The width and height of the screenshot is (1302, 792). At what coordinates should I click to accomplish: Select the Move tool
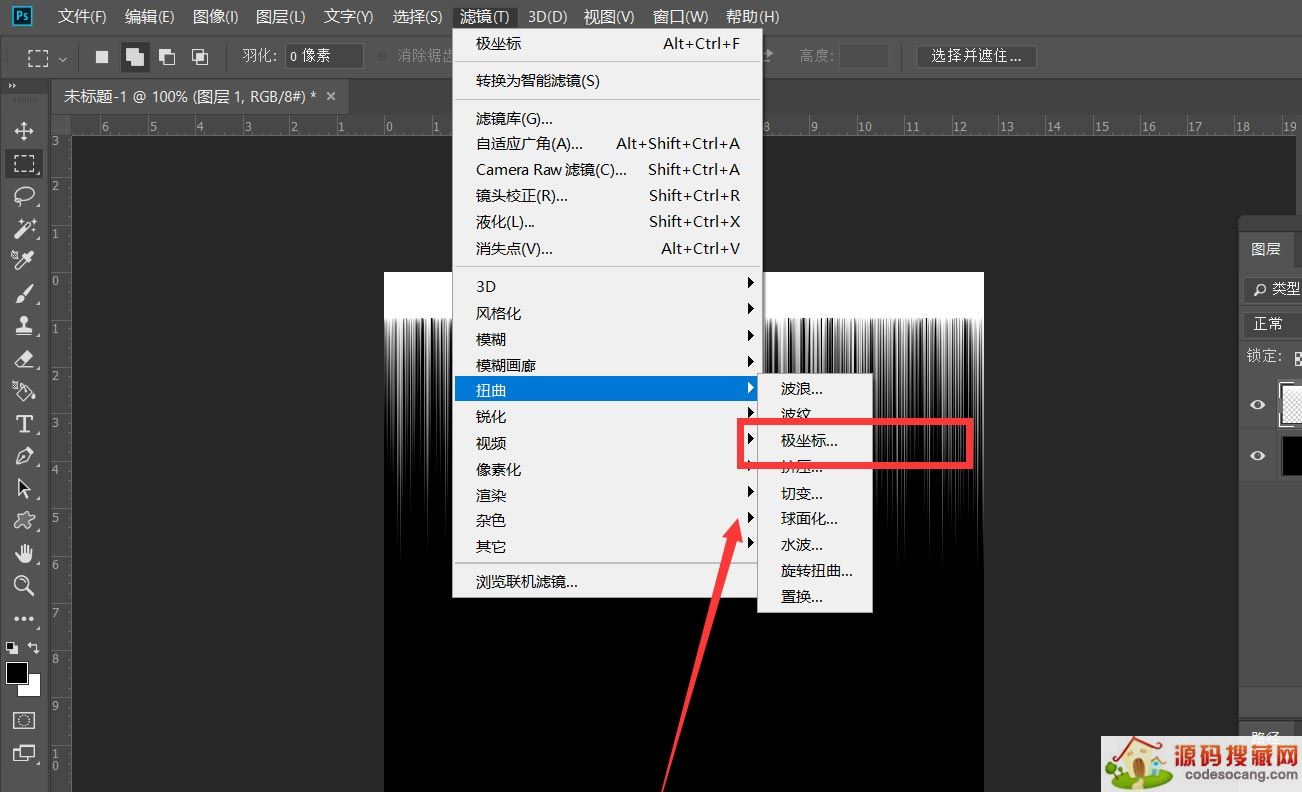[24, 131]
